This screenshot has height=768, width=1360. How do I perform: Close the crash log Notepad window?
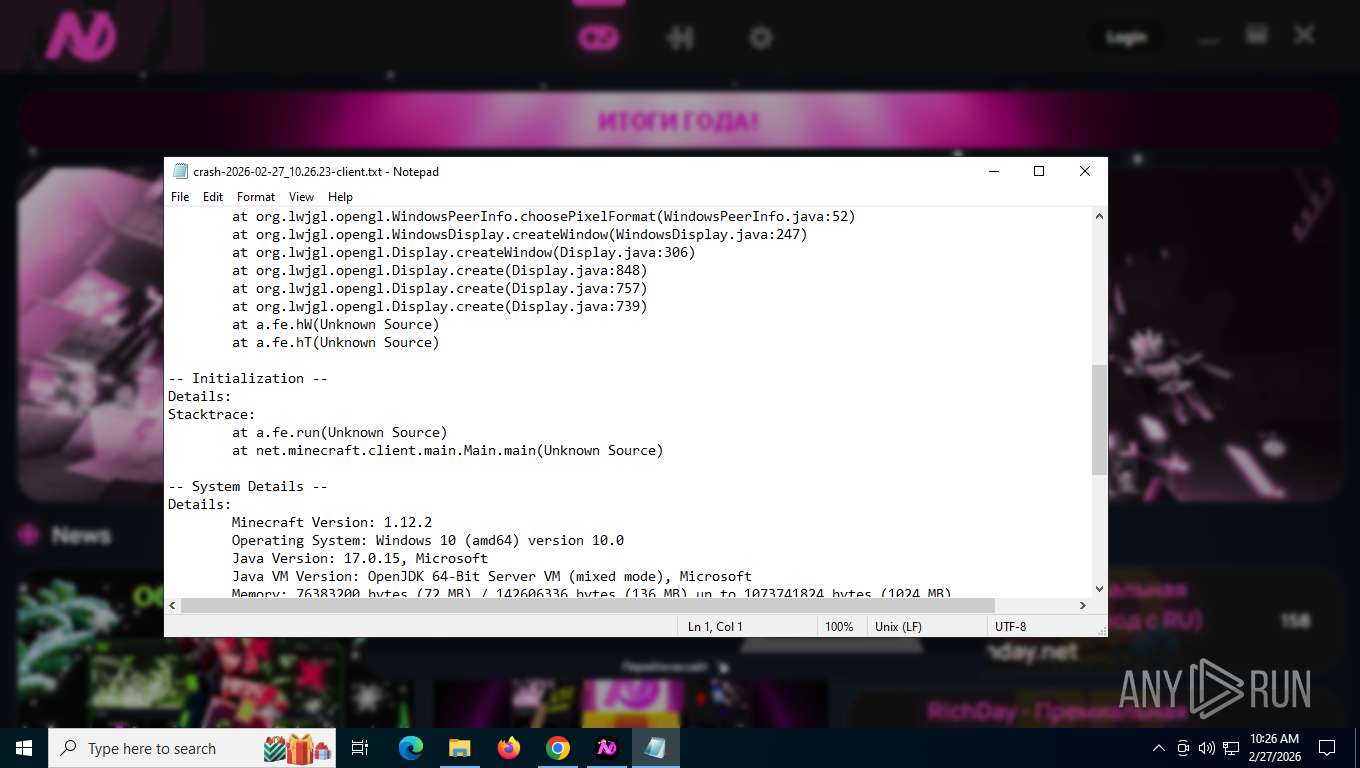1085,172
